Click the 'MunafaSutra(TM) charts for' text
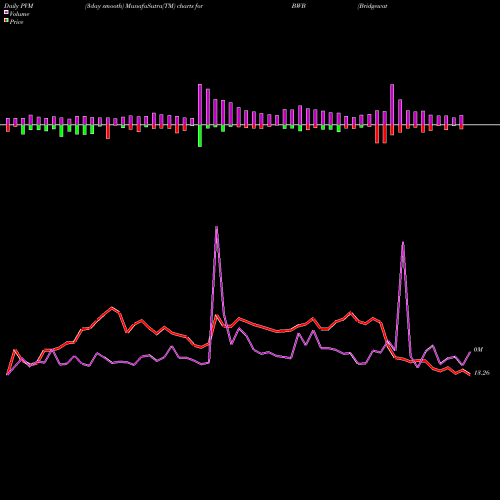This screenshot has height=500, width=500. pyautogui.click(x=164, y=6)
